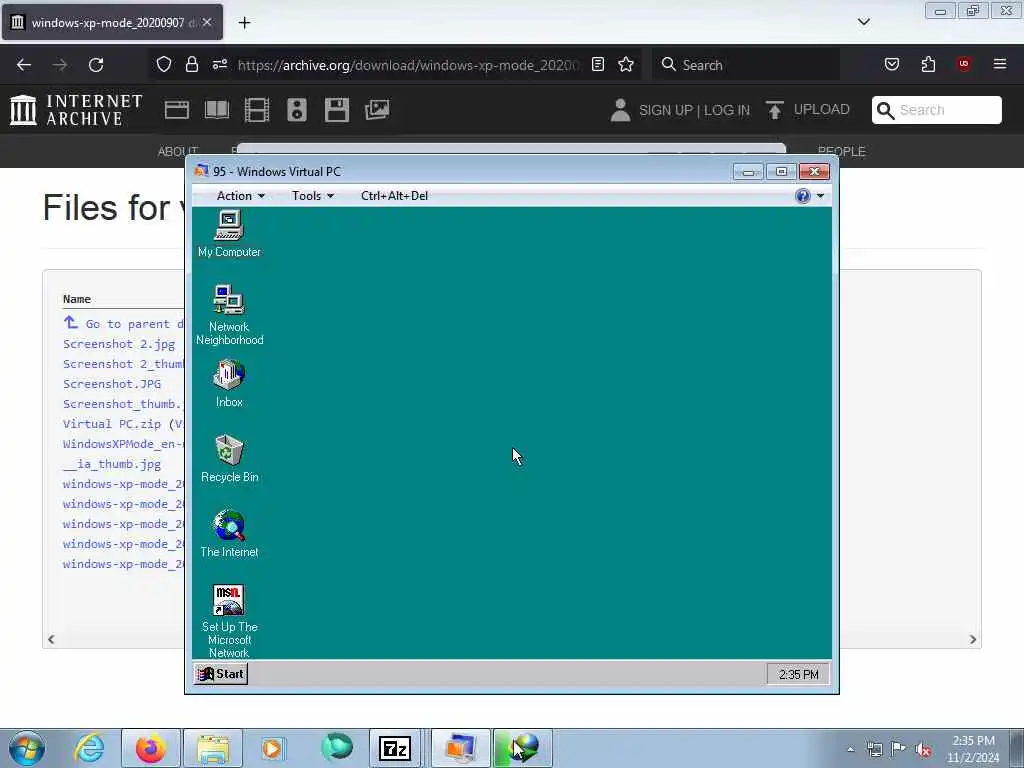Toggle reader view in Firefox
Viewport: 1024px width, 768px height.
598,64
